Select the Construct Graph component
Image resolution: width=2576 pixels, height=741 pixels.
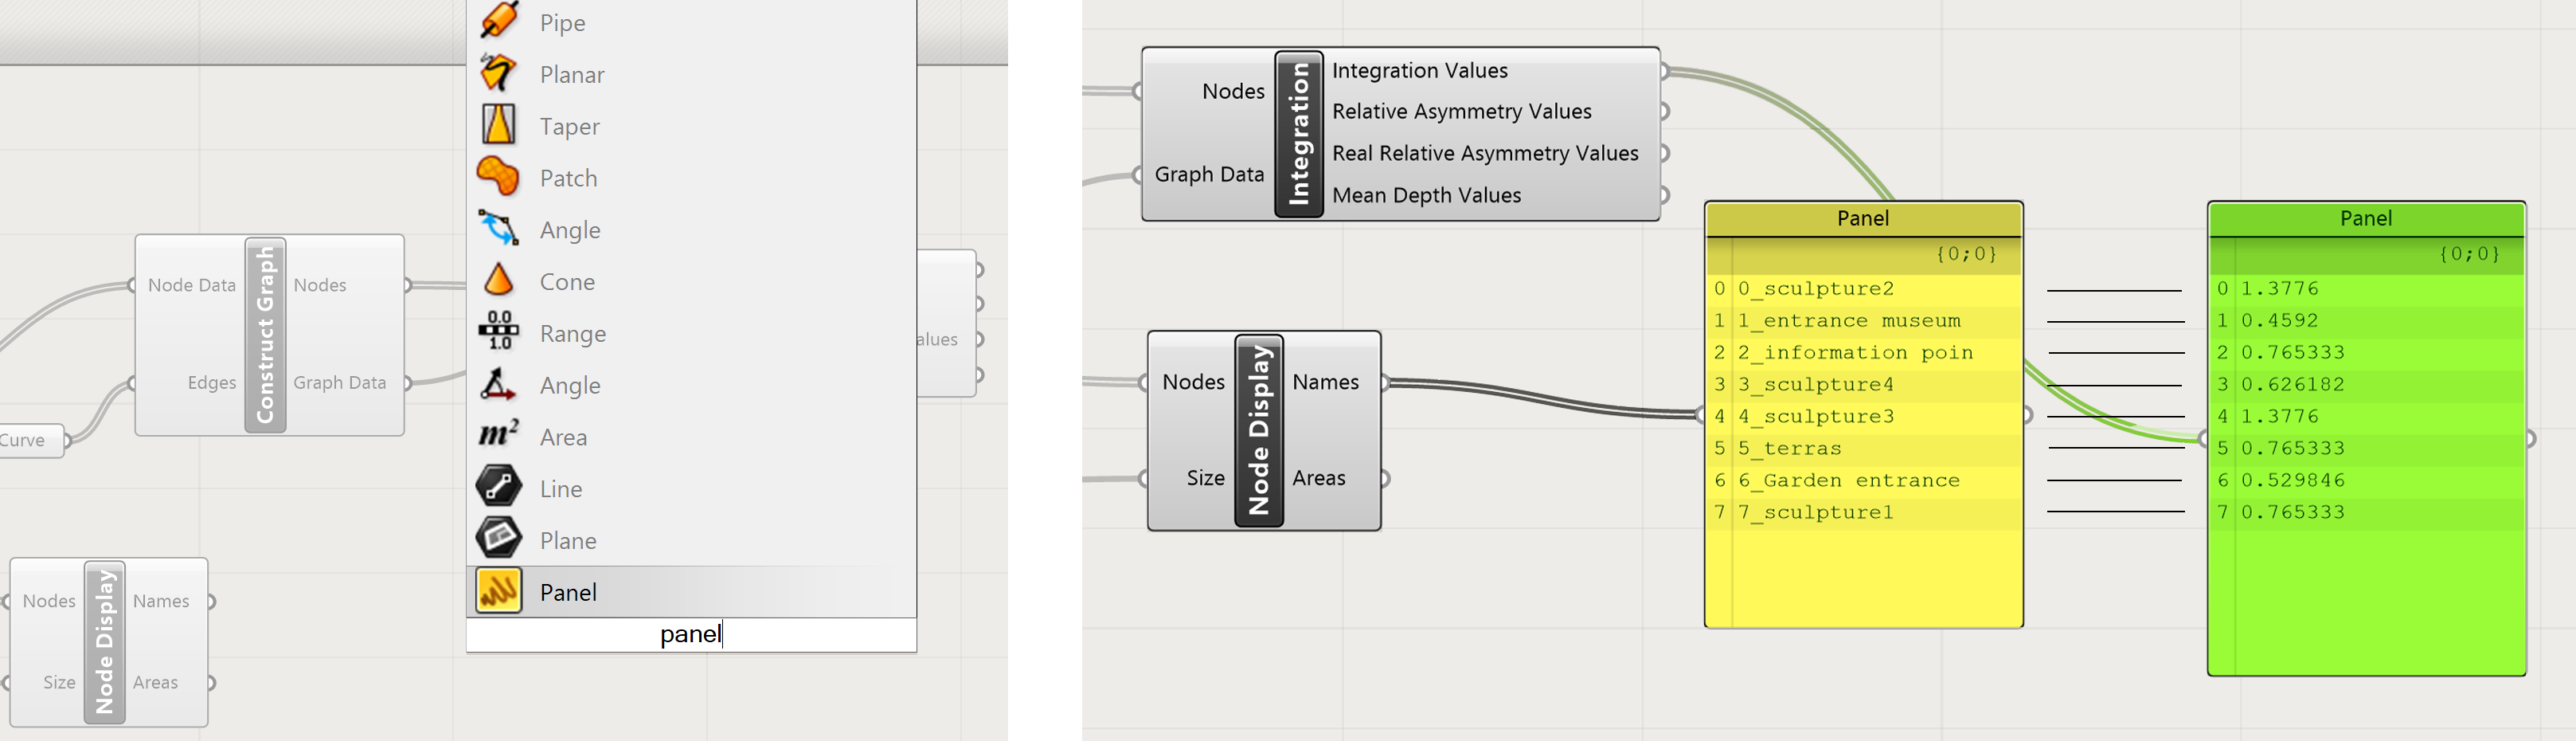click(265, 335)
